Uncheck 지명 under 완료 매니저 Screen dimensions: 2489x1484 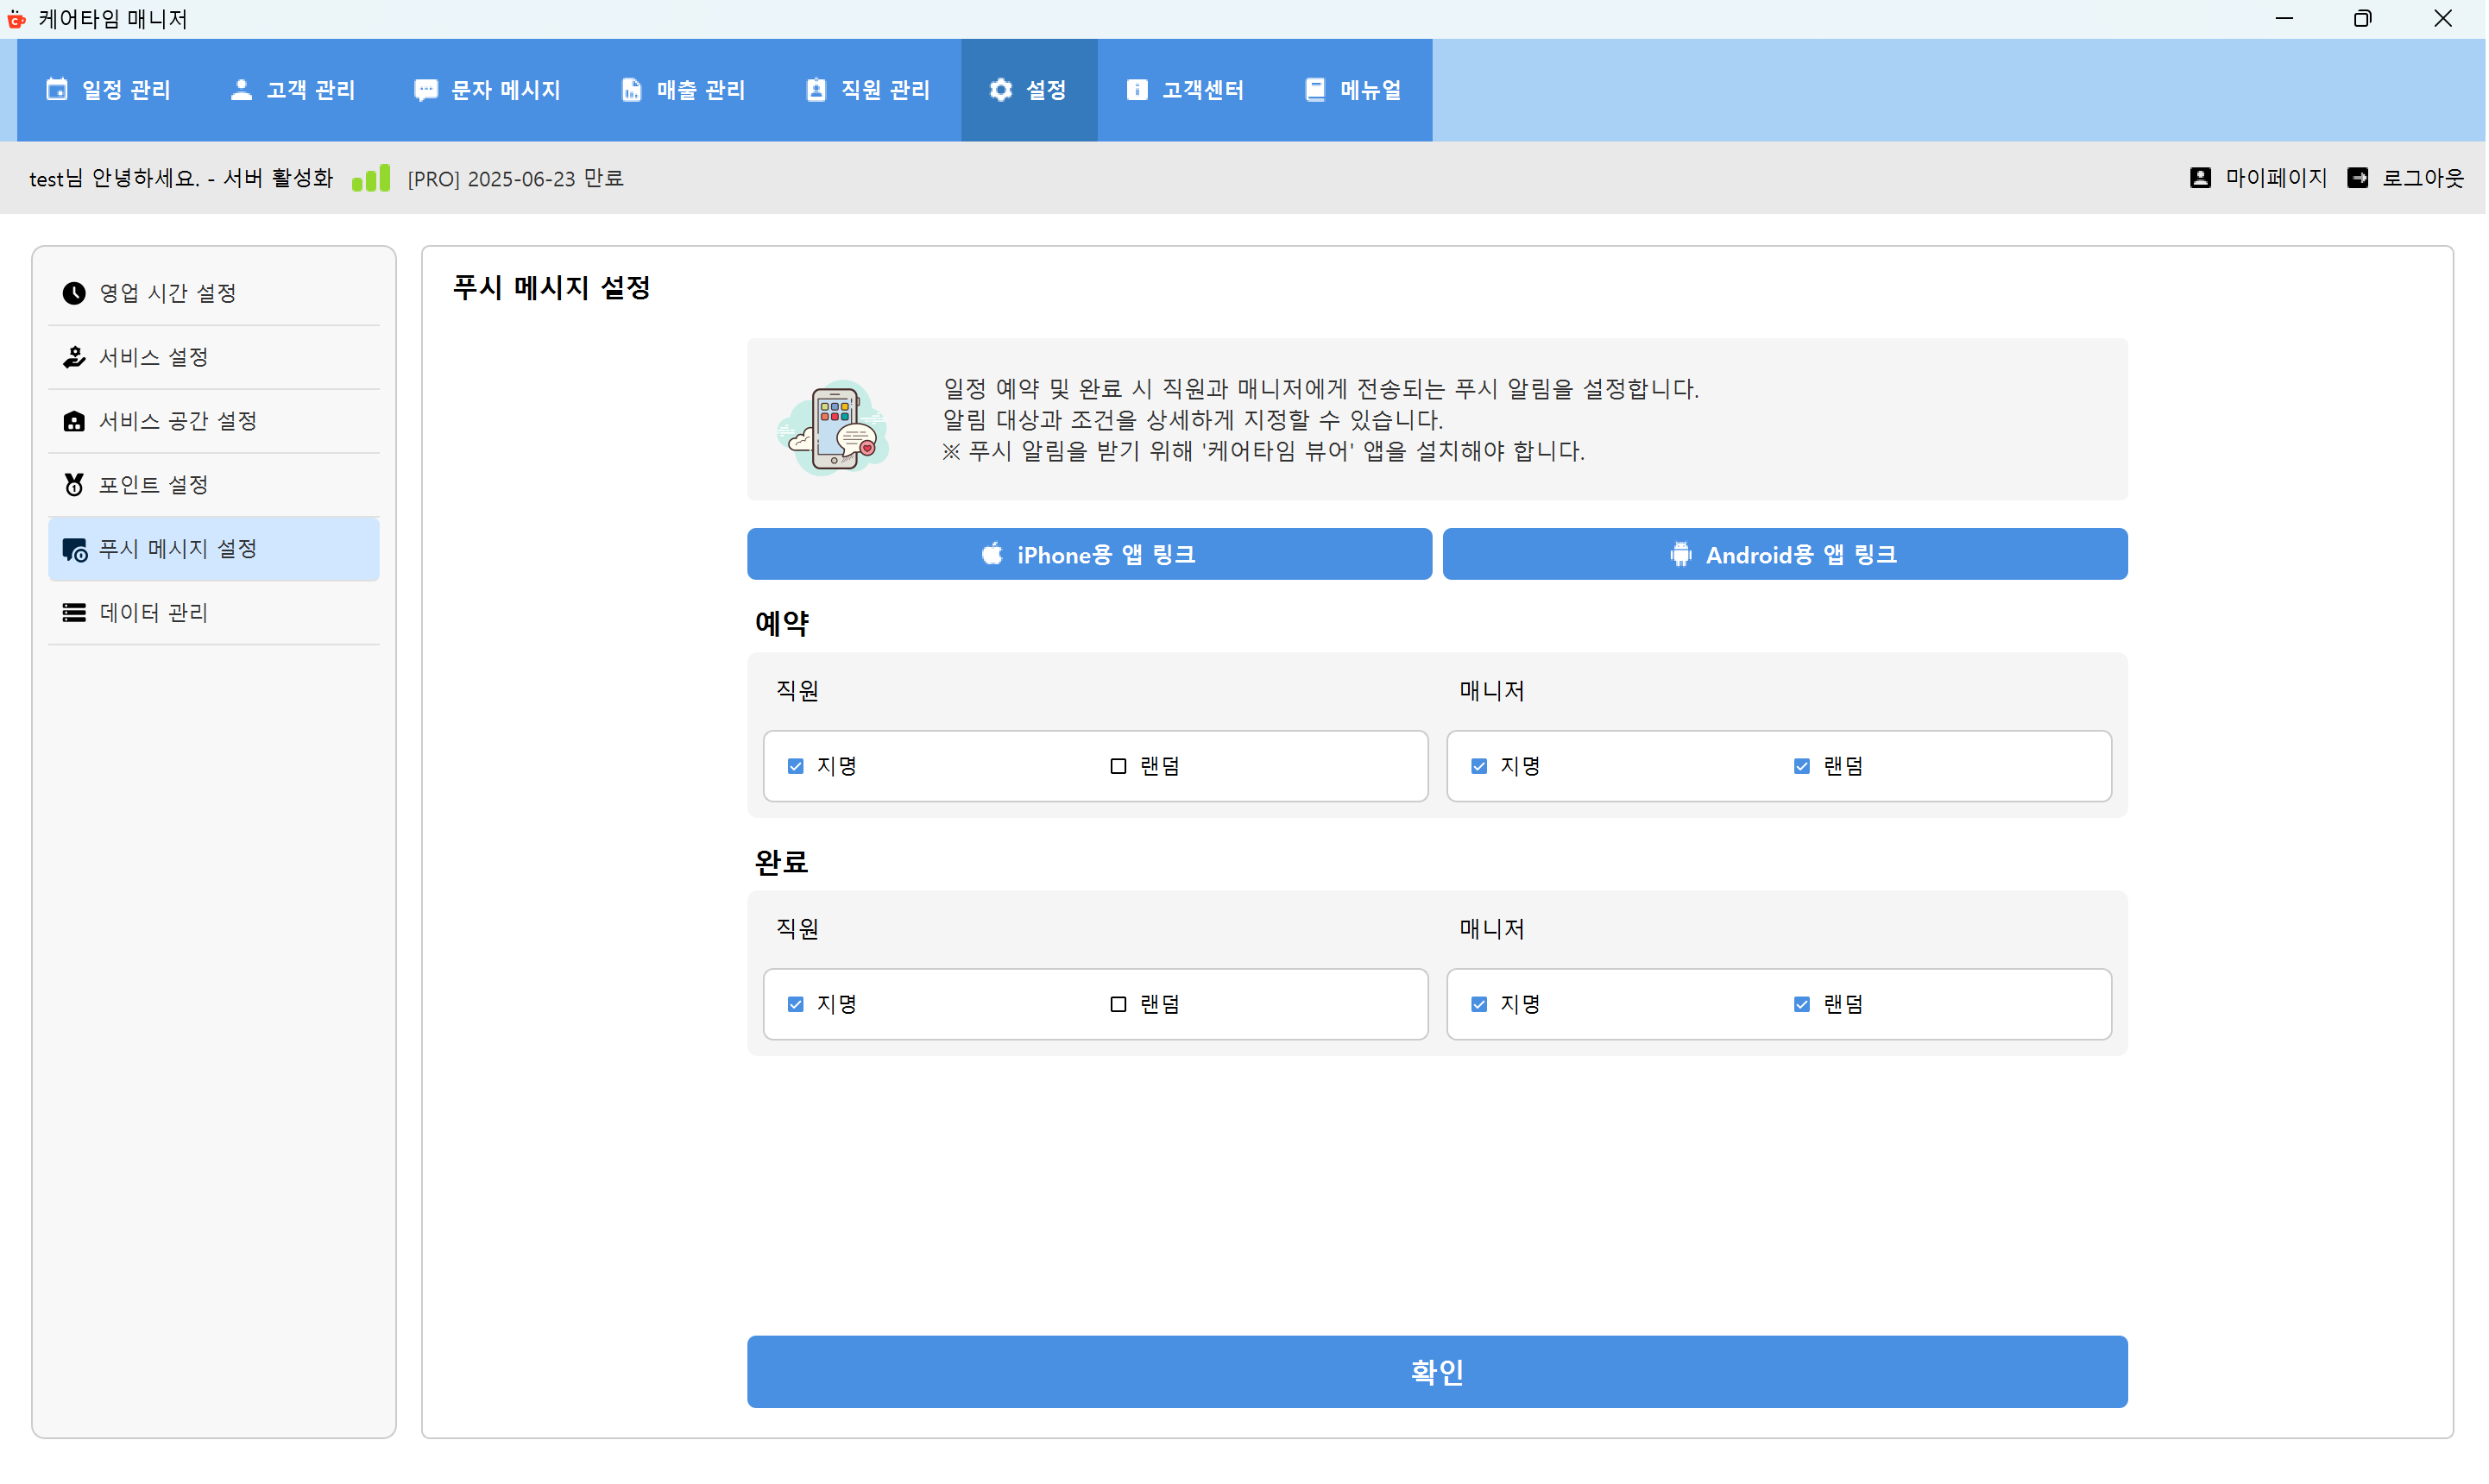1480,1004
